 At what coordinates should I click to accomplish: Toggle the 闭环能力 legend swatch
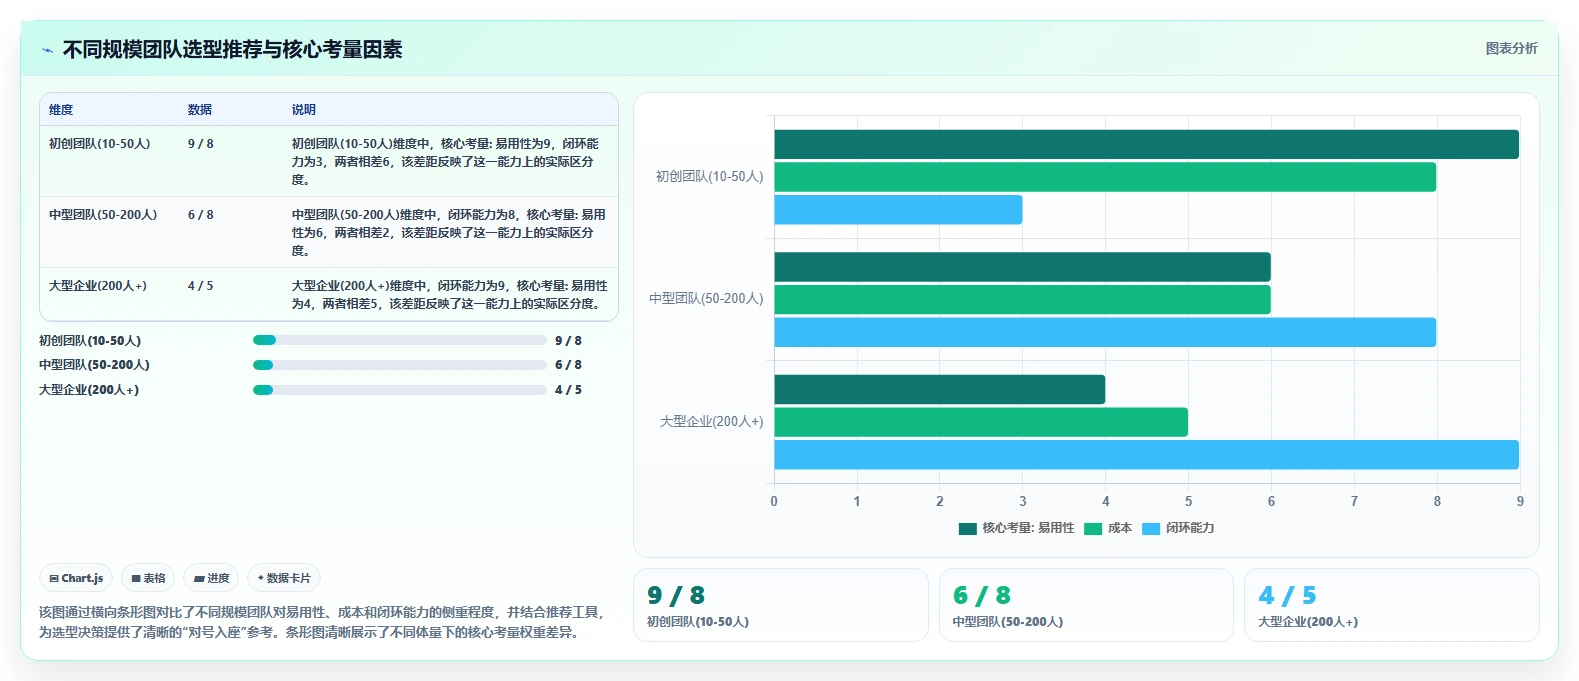pyautogui.click(x=1151, y=528)
